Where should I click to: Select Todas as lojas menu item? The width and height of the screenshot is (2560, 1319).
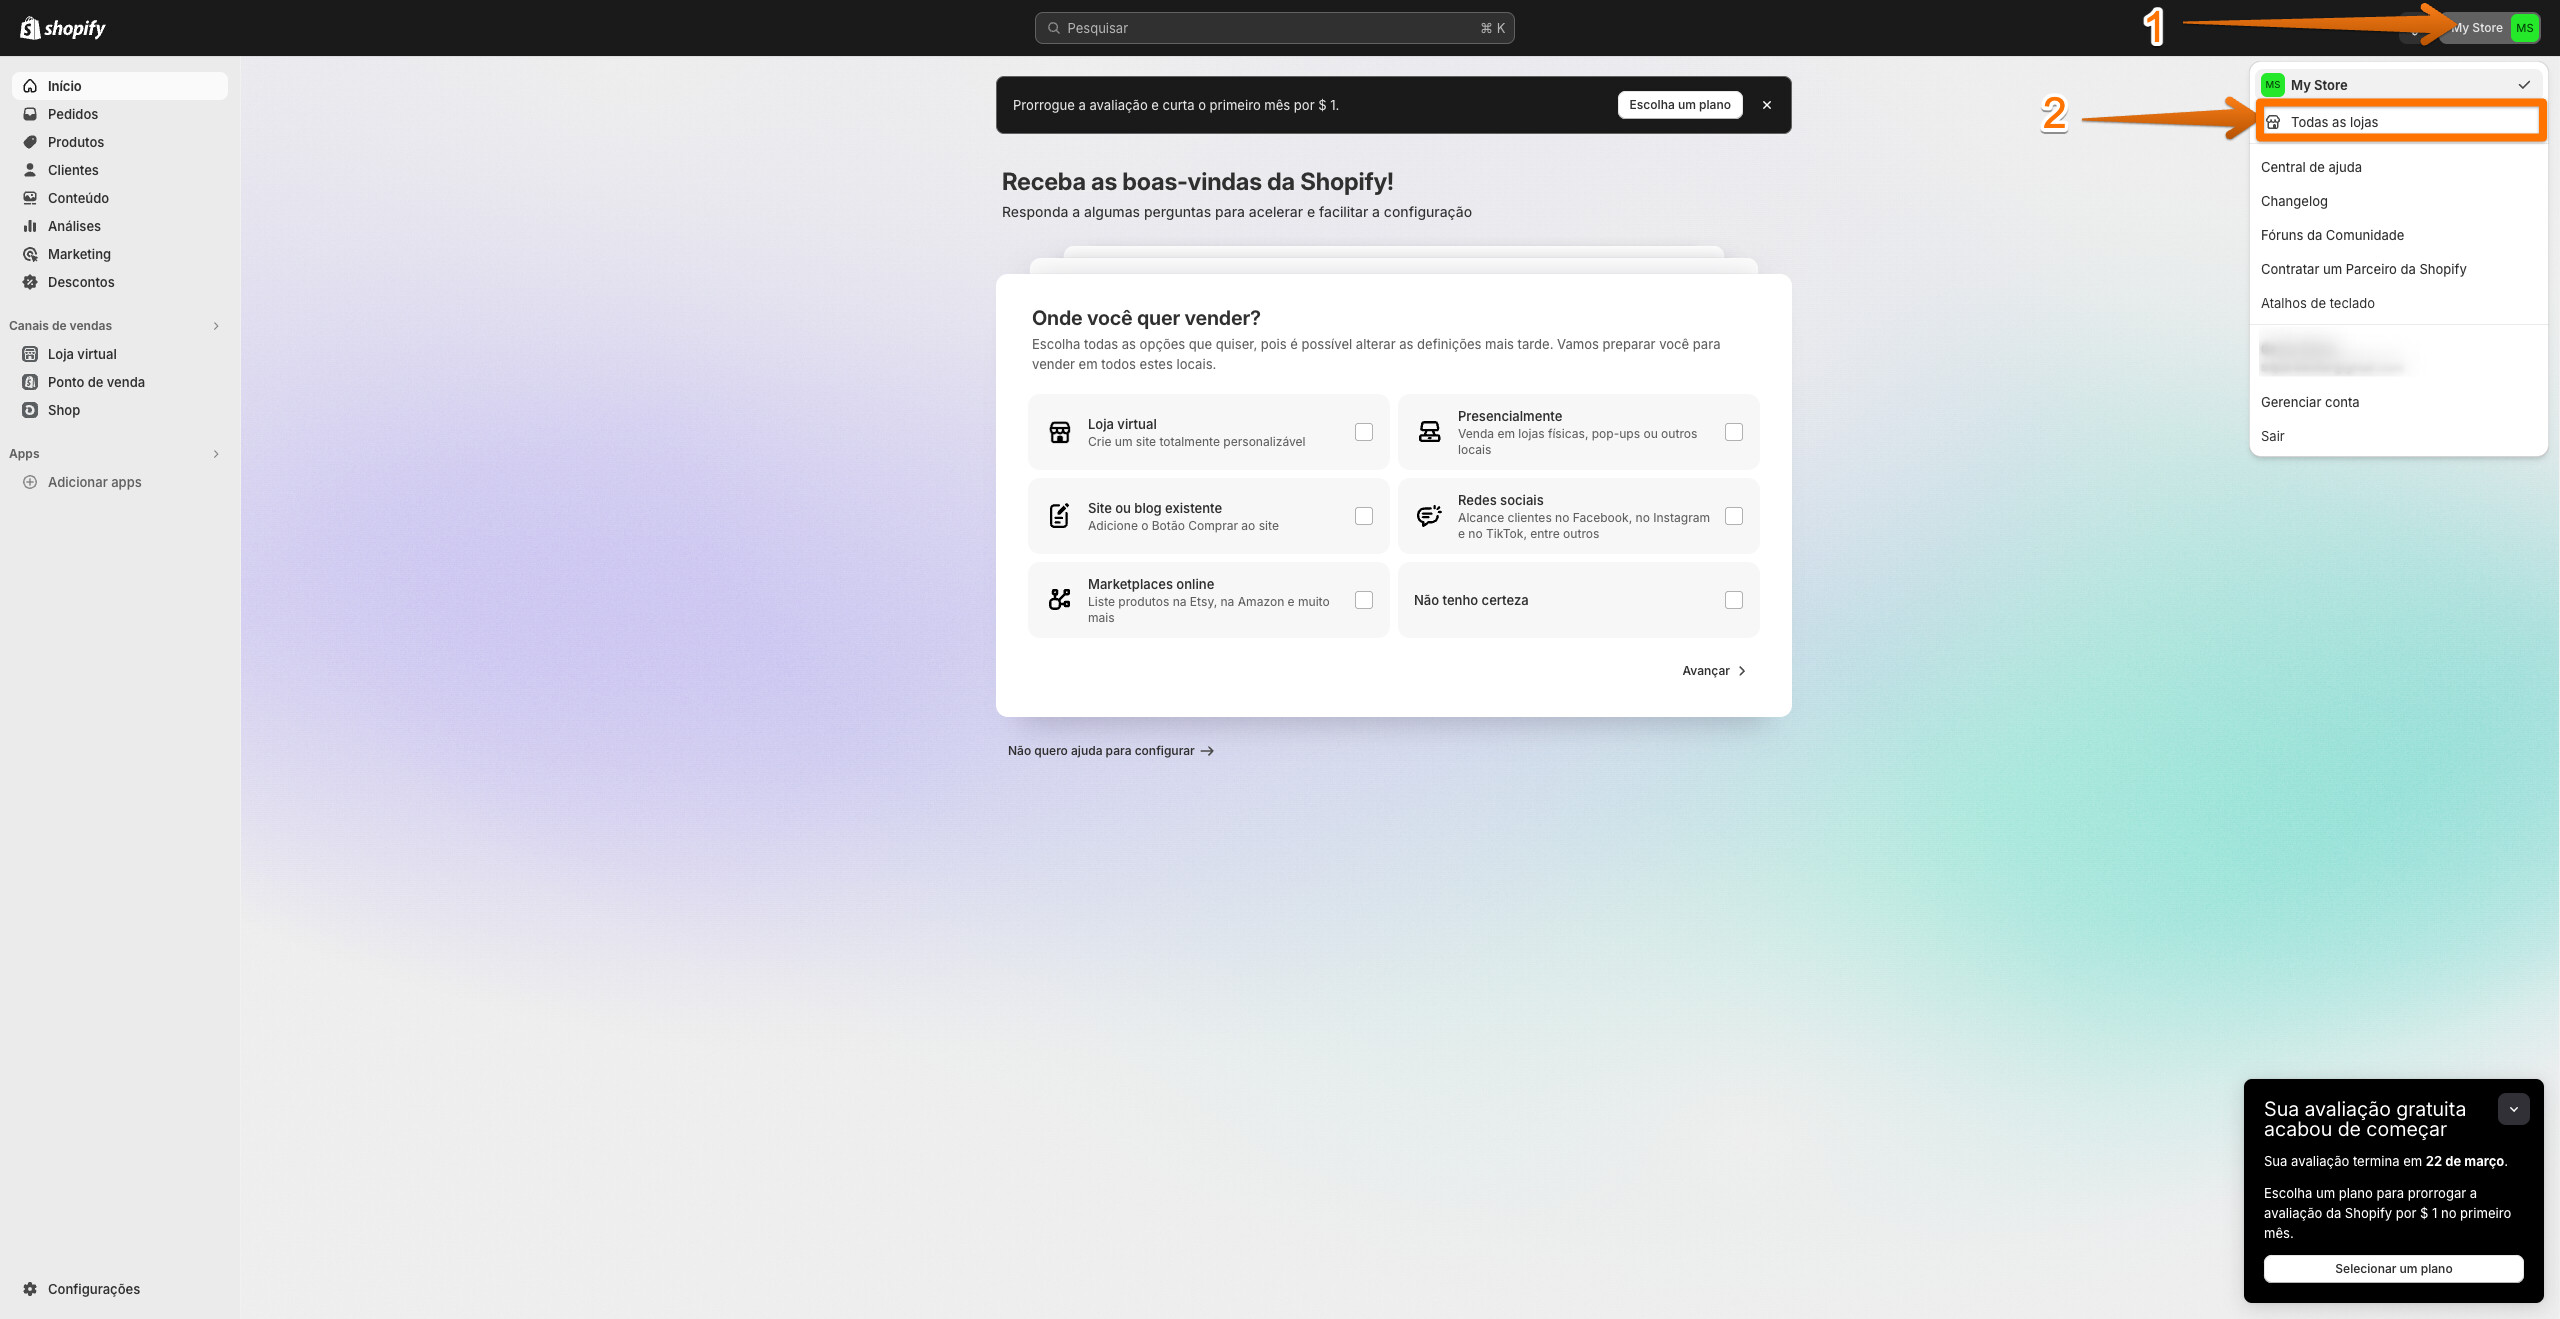click(x=2334, y=122)
